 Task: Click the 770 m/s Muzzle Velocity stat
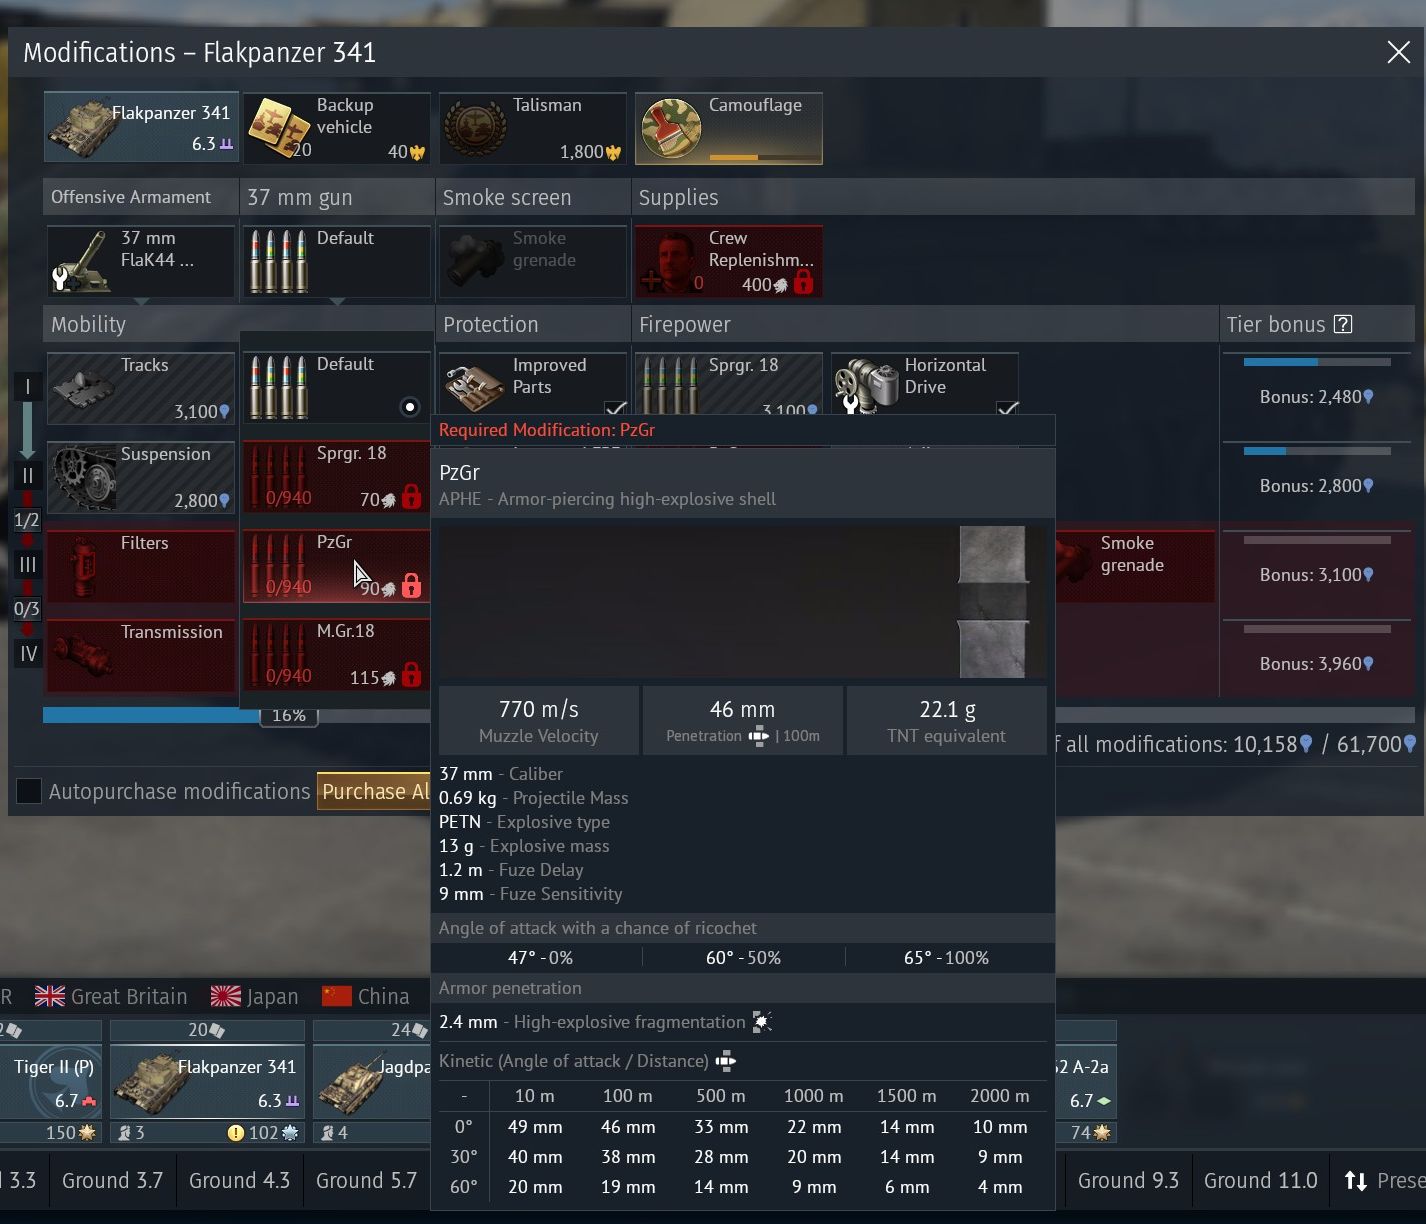click(539, 721)
